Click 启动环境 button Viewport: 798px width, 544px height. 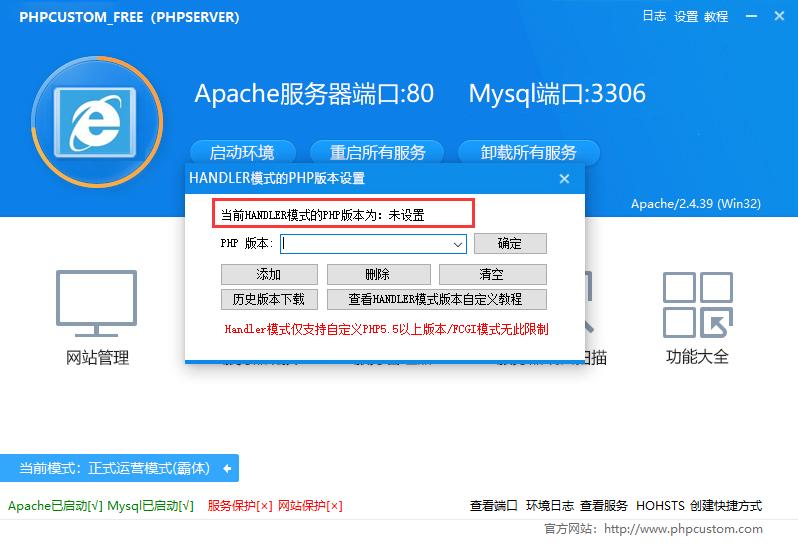point(242,152)
